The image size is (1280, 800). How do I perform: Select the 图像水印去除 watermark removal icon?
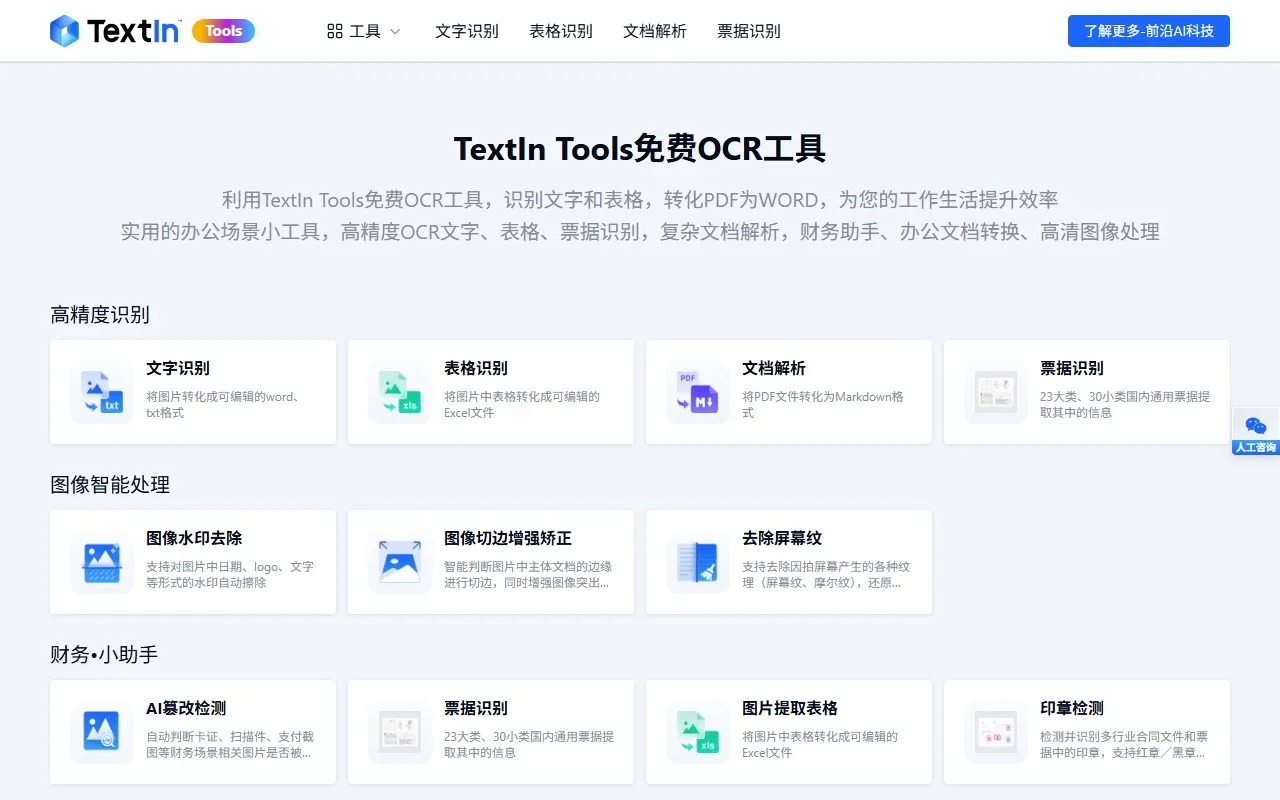[x=100, y=561]
